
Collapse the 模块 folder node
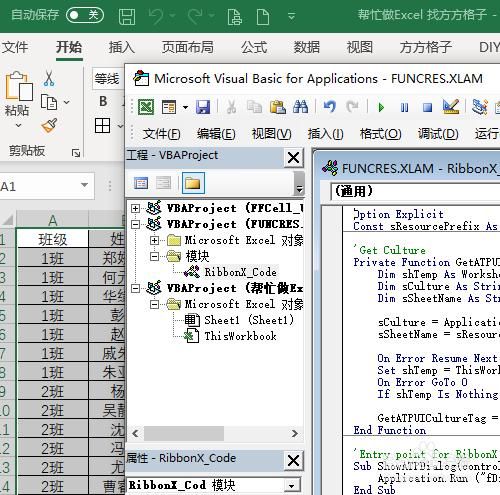point(154,256)
